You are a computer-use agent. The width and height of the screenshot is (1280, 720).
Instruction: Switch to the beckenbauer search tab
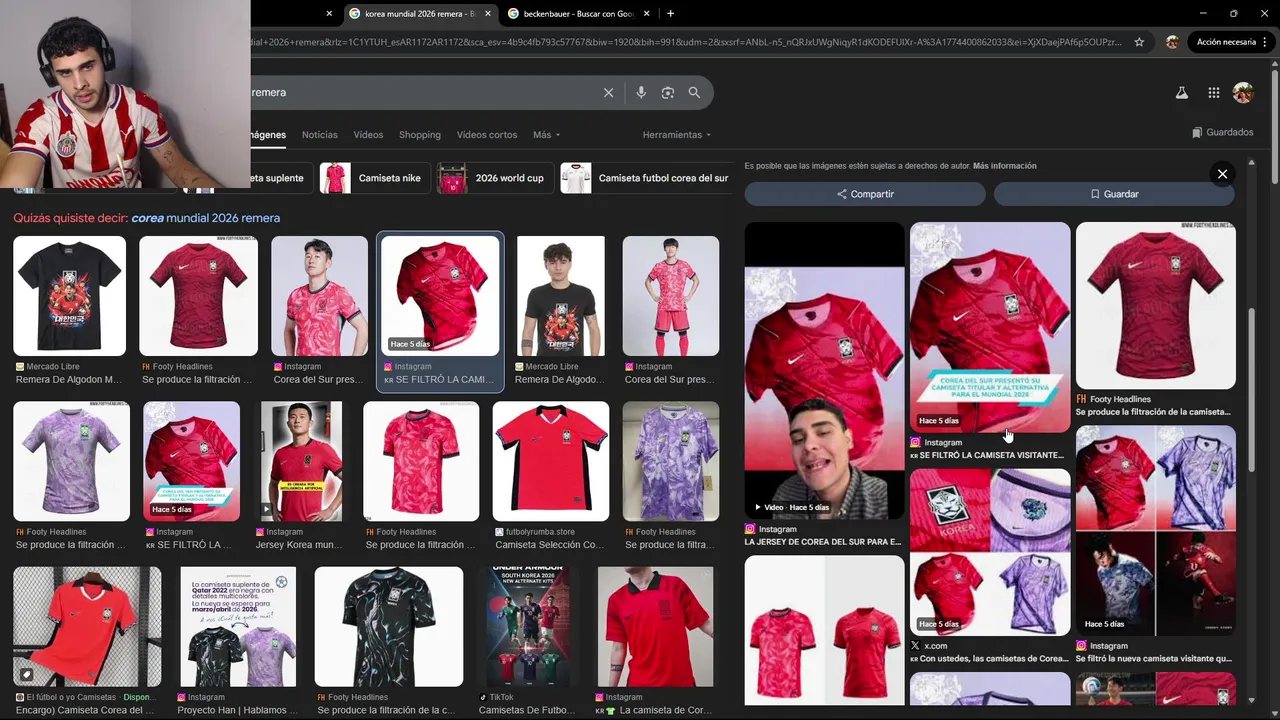(578, 14)
